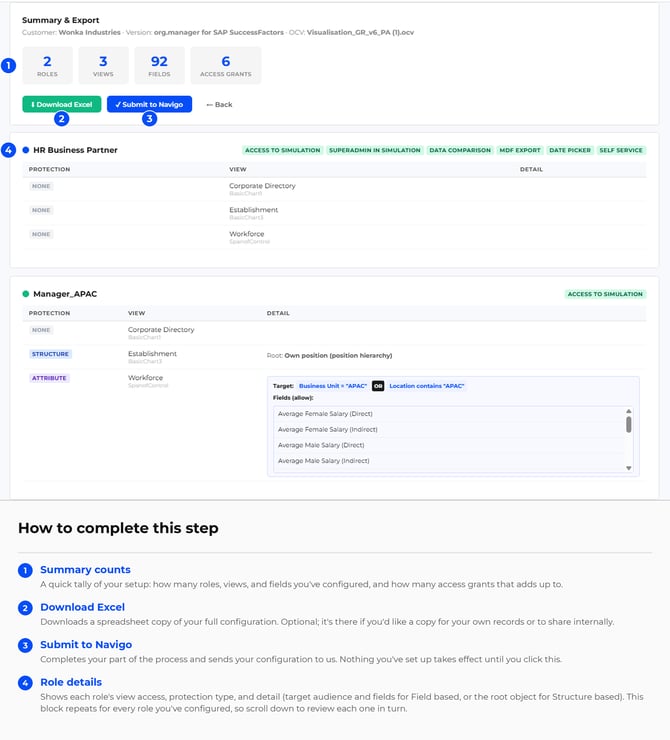Select the 3 Views summary card

103,66
